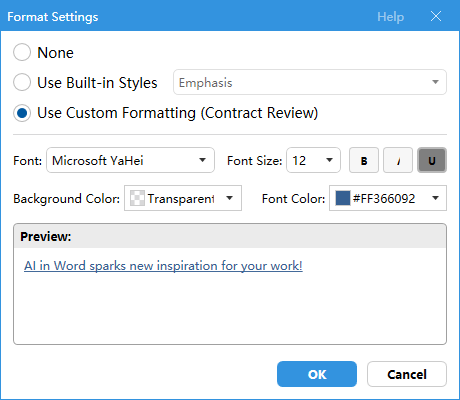Click the Help link in title bar

390,17
